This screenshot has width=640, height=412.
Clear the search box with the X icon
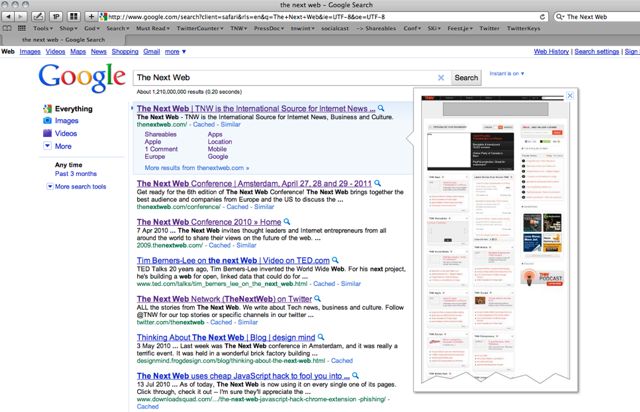coord(441,78)
